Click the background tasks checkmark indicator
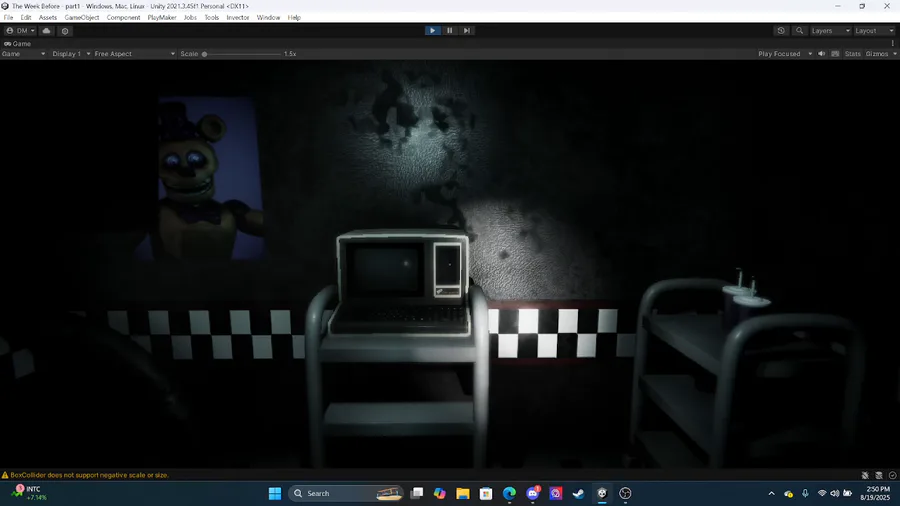900x506 pixels. (893, 475)
